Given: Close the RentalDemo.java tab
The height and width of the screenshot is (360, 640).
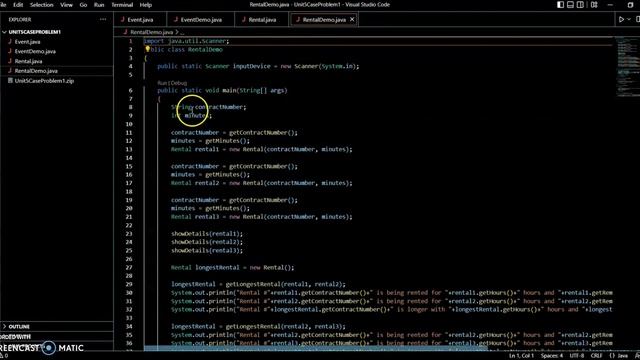Looking at the screenshot, I should [352, 19].
